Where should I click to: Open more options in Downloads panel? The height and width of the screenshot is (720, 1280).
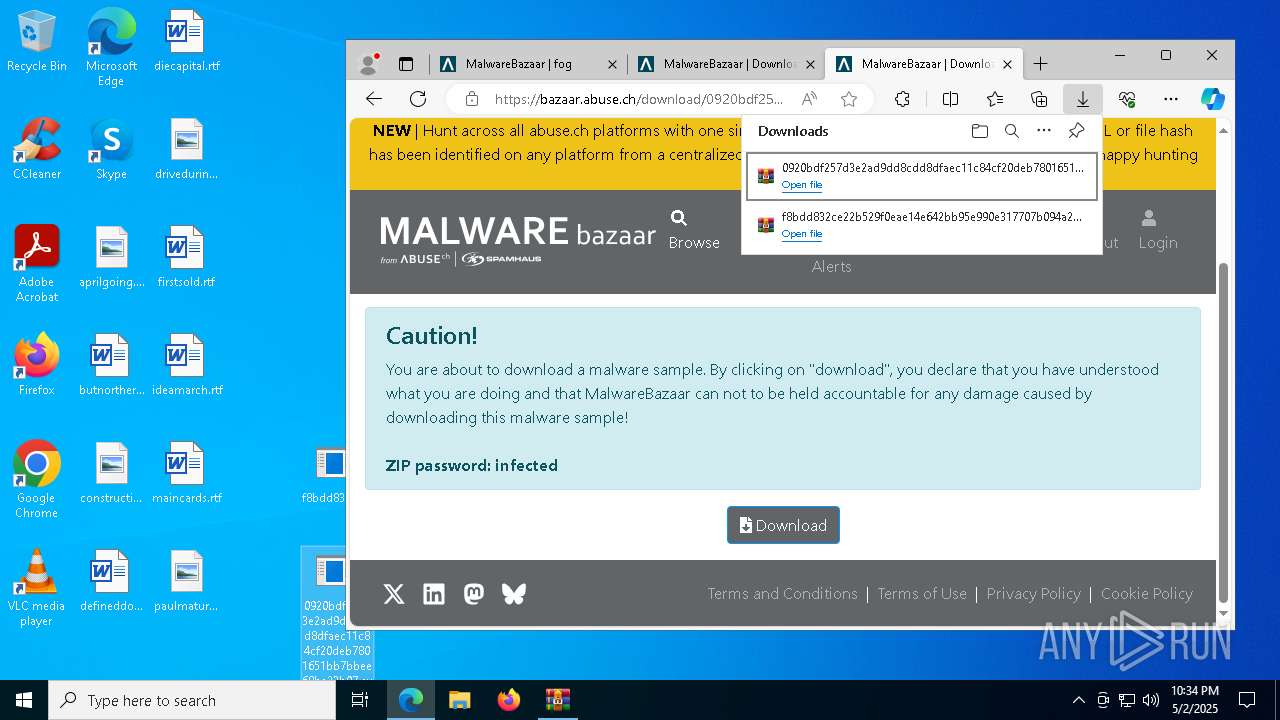pos(1044,131)
